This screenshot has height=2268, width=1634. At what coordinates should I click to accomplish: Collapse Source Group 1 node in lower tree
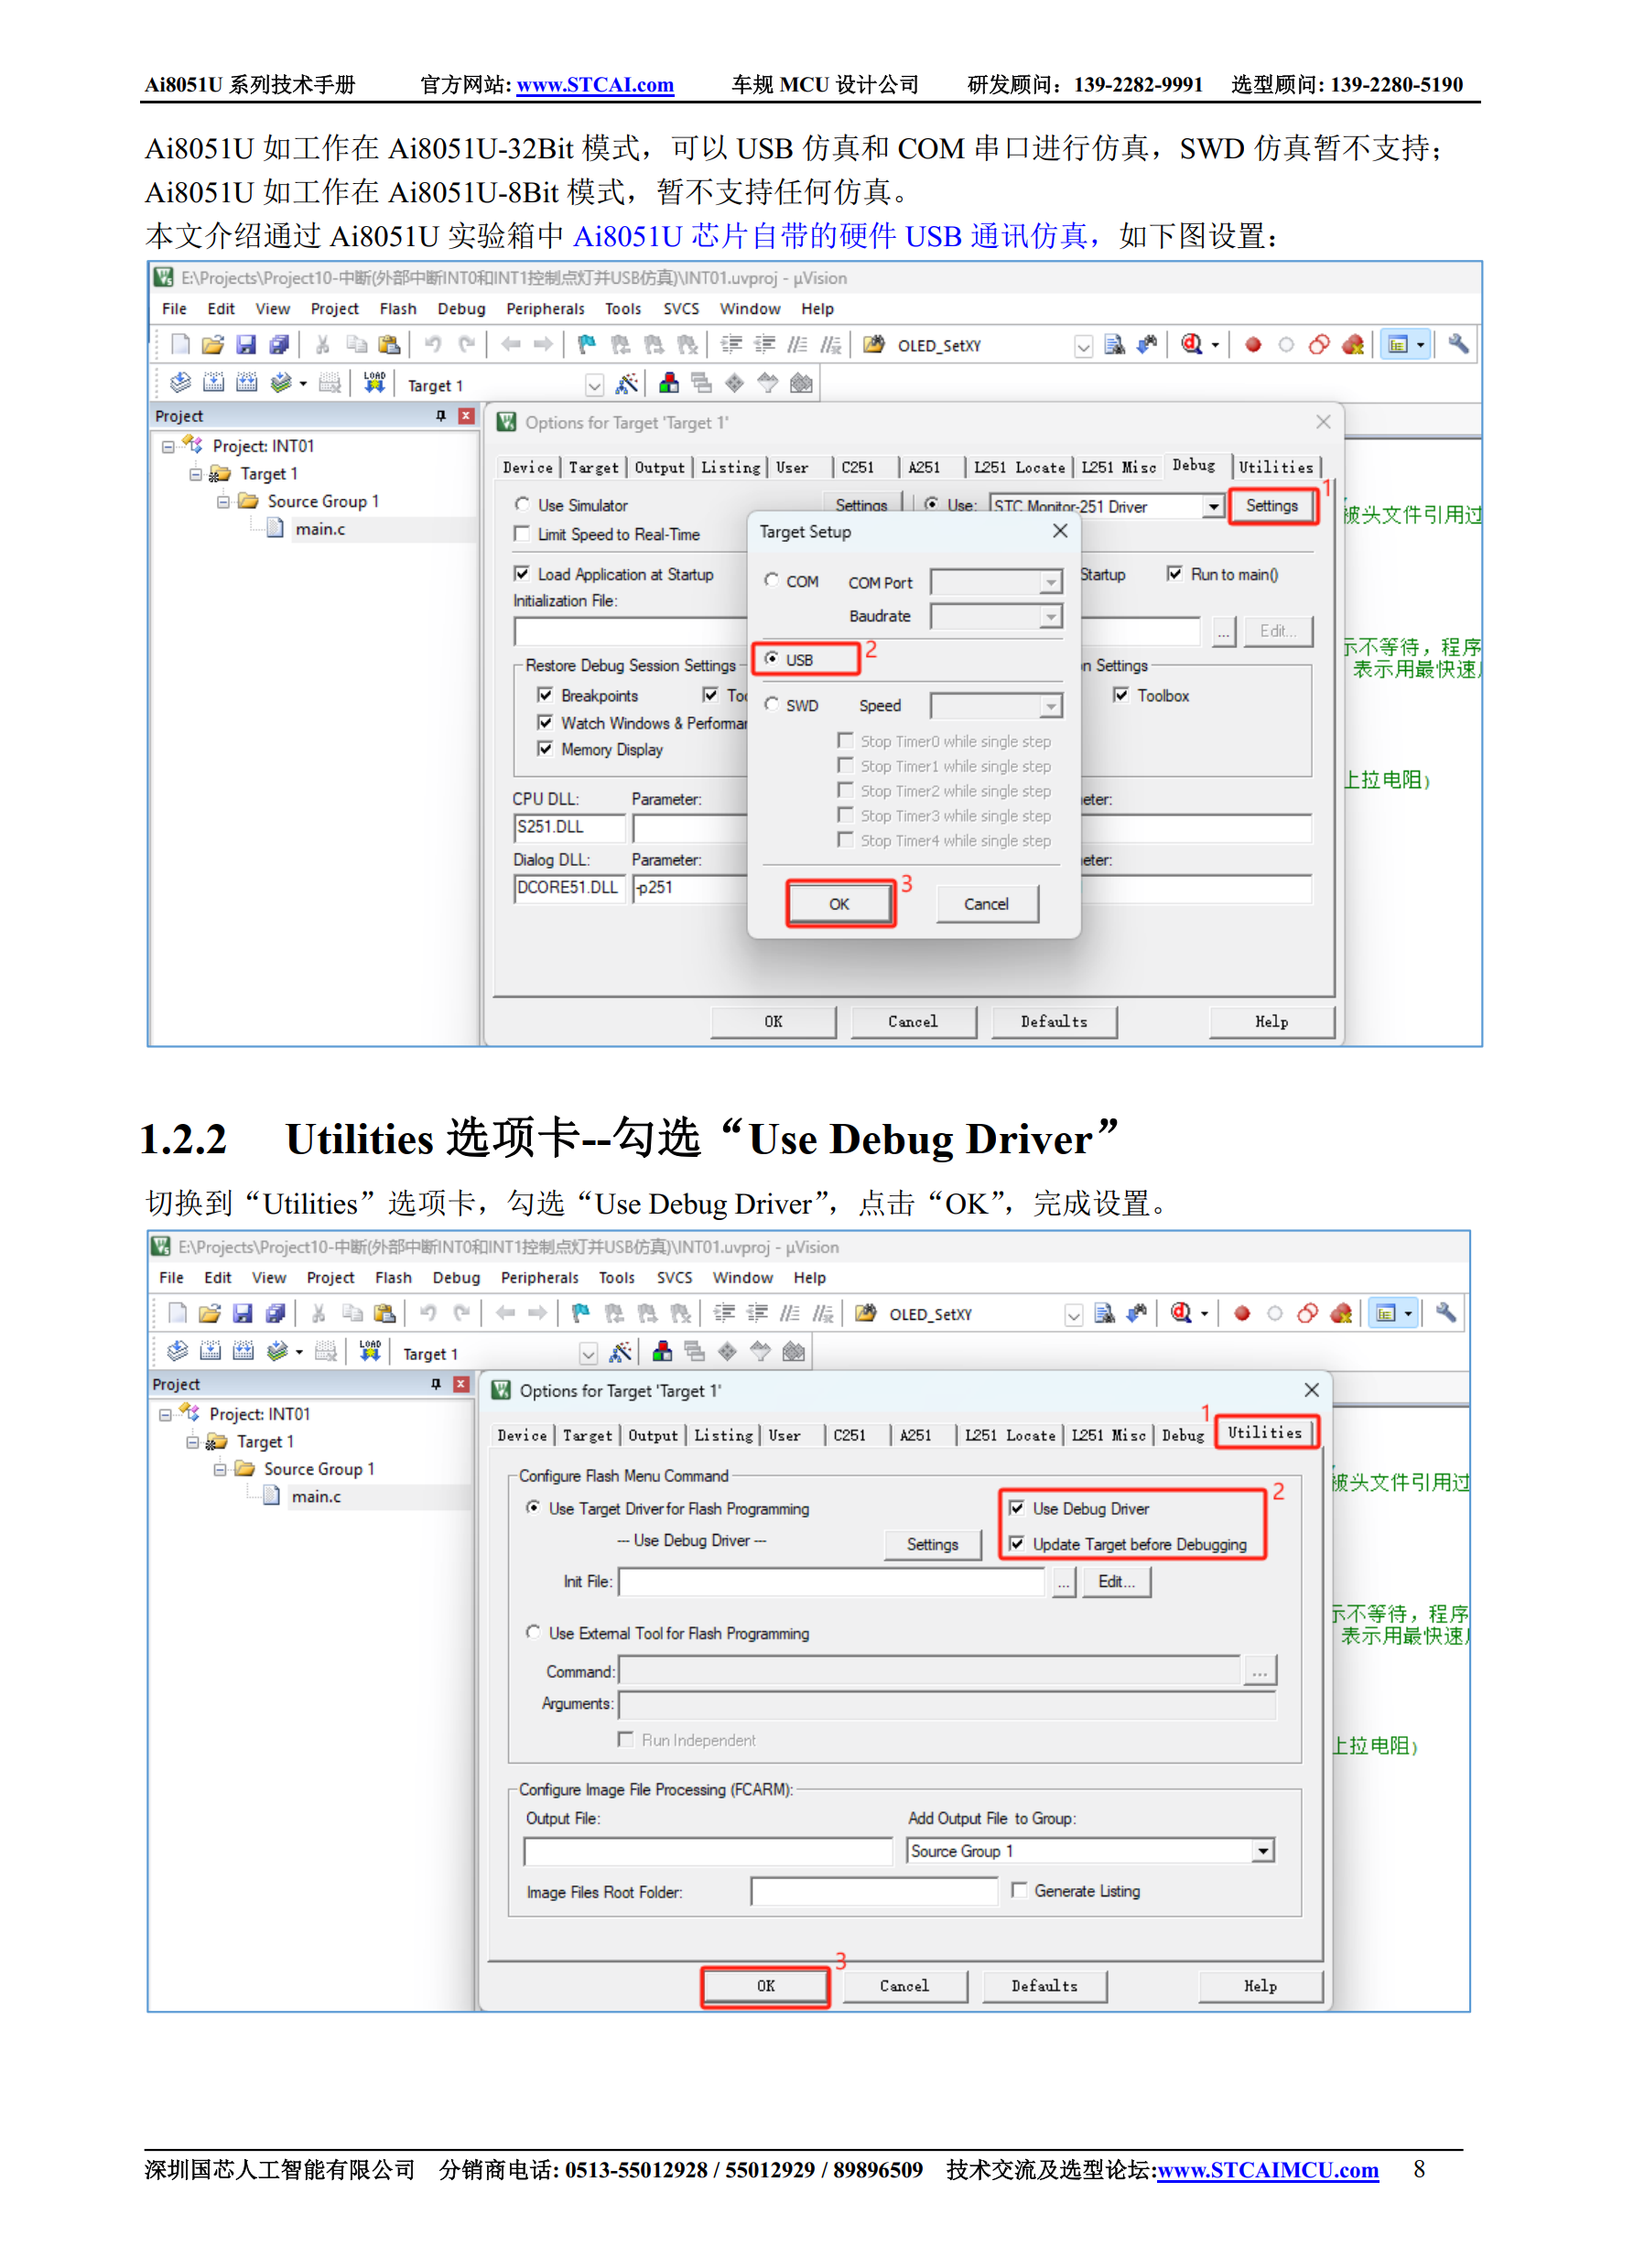[220, 1469]
